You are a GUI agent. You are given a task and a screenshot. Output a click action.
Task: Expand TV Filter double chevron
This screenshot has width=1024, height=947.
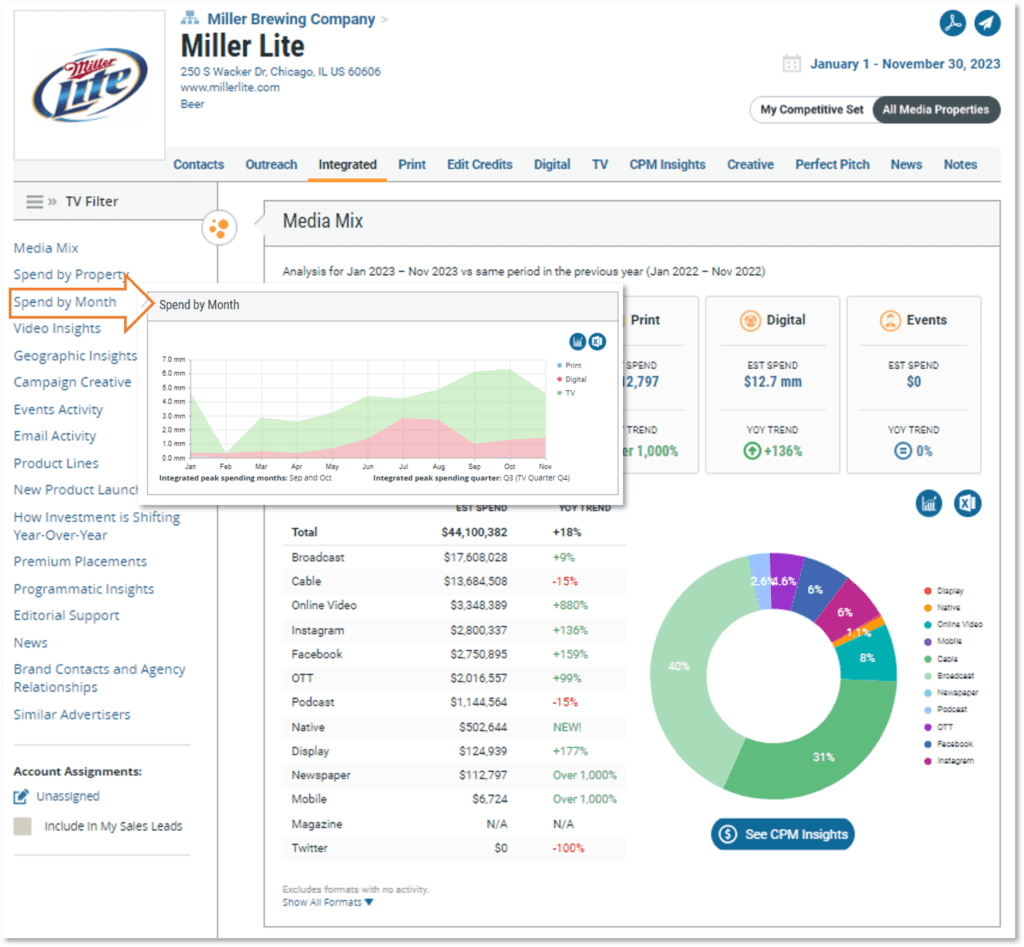(x=52, y=202)
